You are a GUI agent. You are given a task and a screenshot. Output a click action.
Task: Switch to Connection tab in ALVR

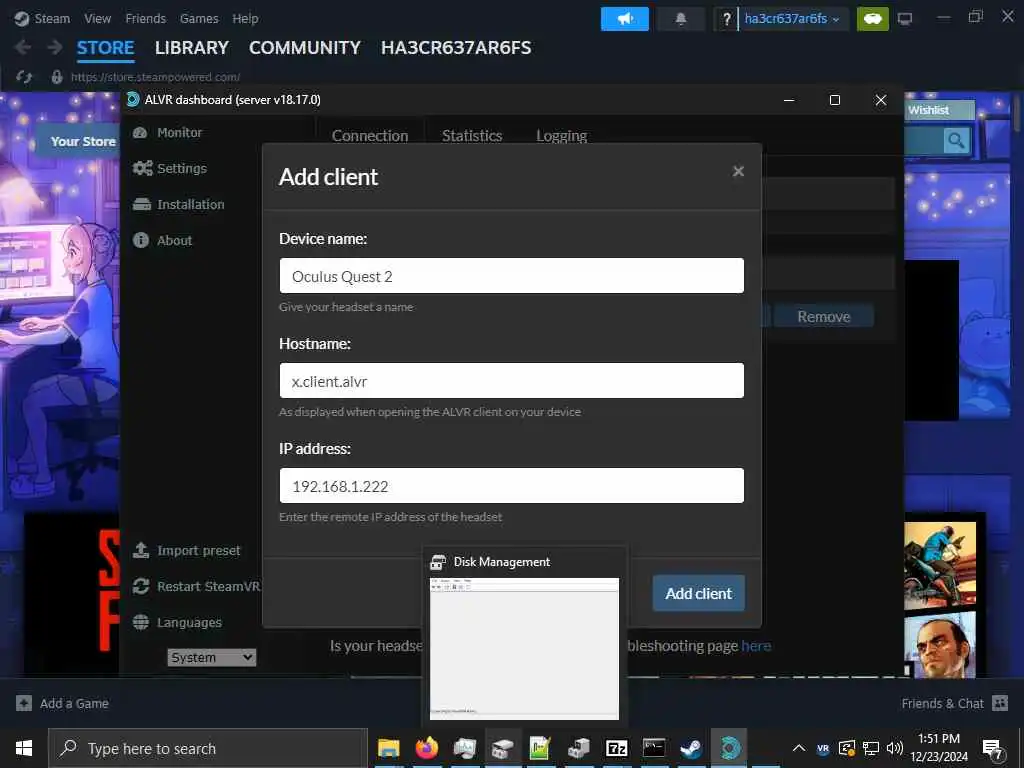(x=370, y=136)
